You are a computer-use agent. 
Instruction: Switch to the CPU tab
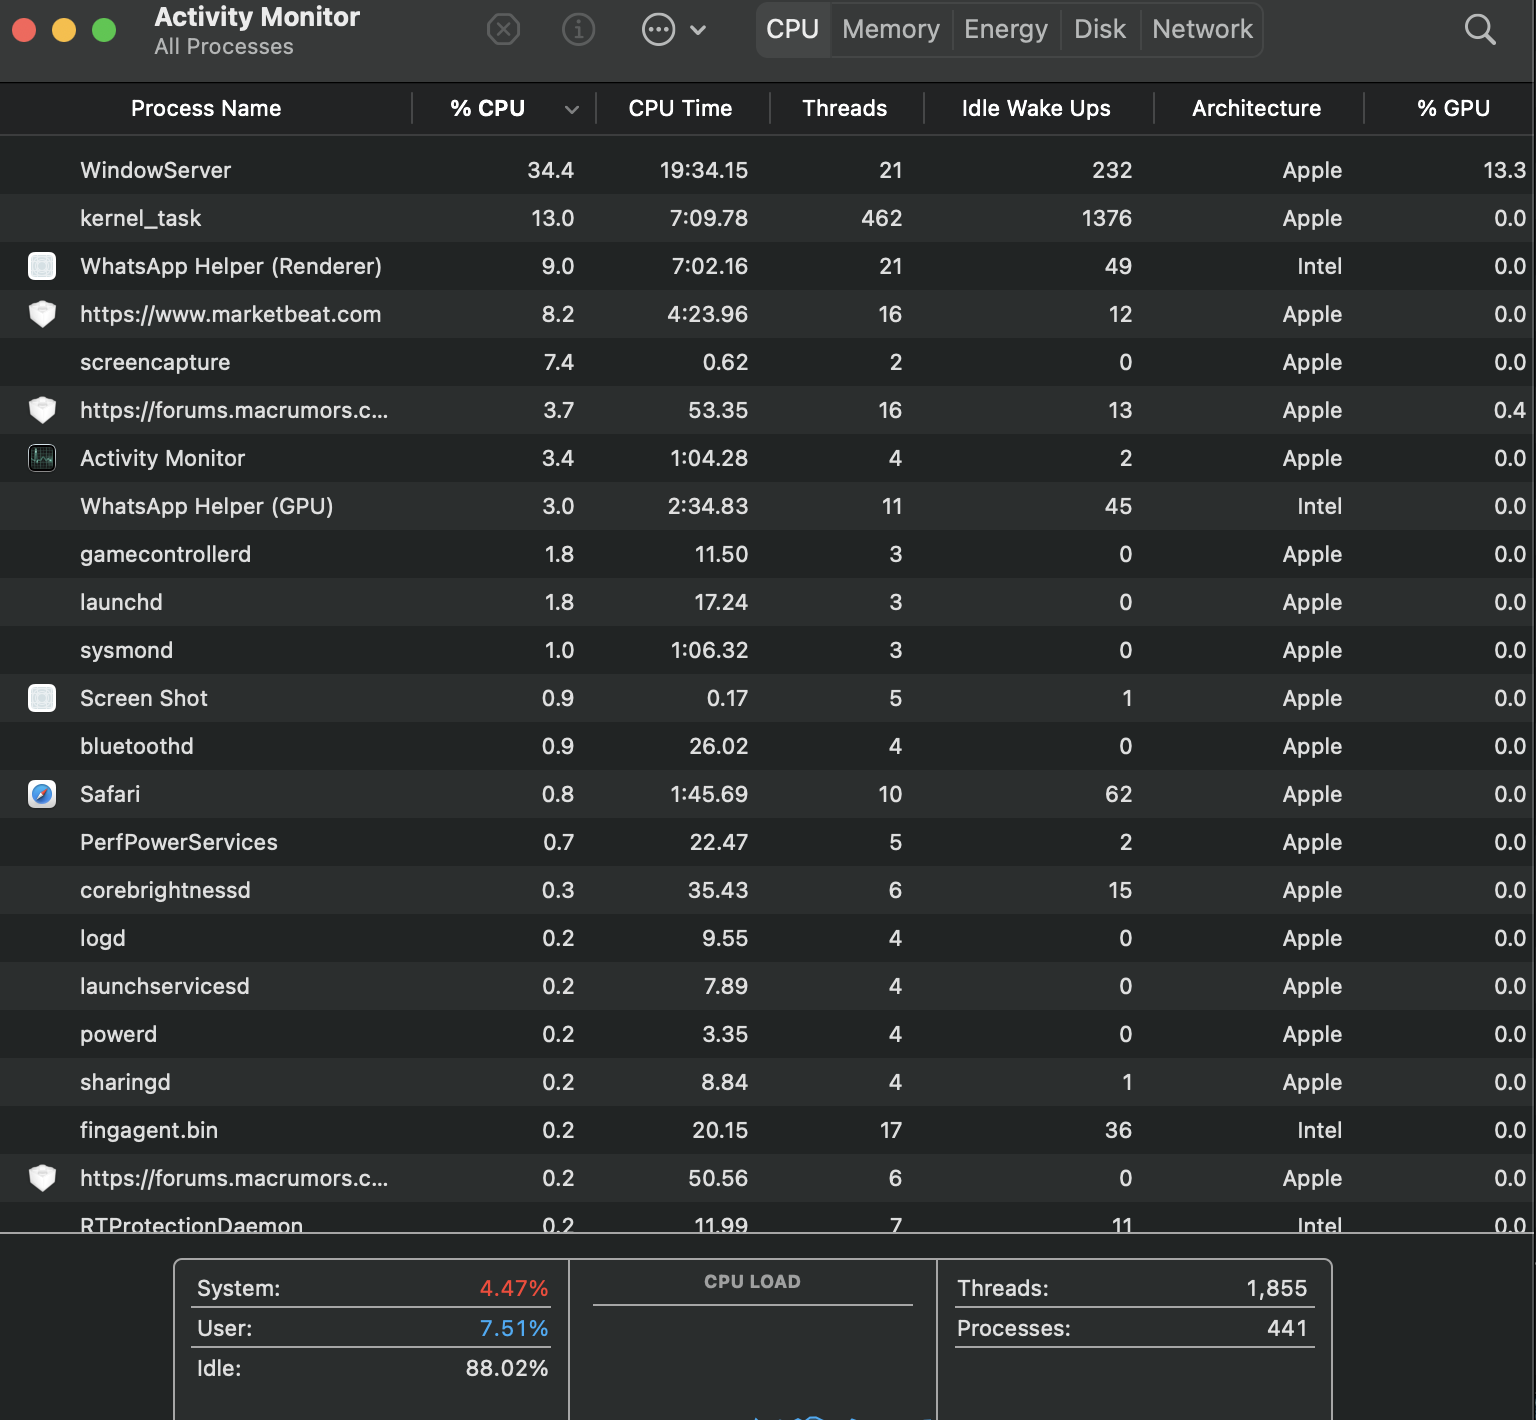tap(793, 30)
